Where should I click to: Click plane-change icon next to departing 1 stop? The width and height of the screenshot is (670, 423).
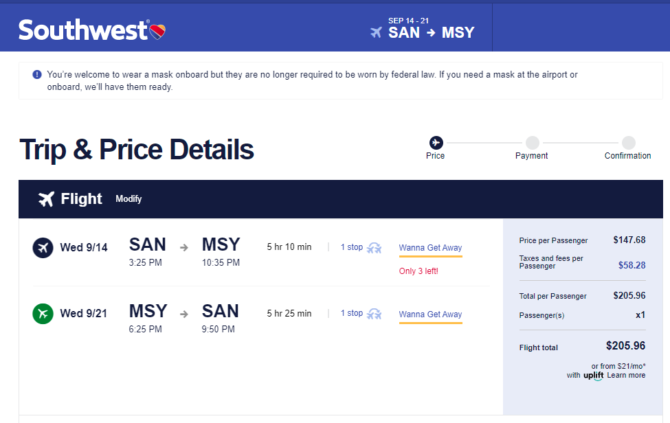(x=374, y=248)
